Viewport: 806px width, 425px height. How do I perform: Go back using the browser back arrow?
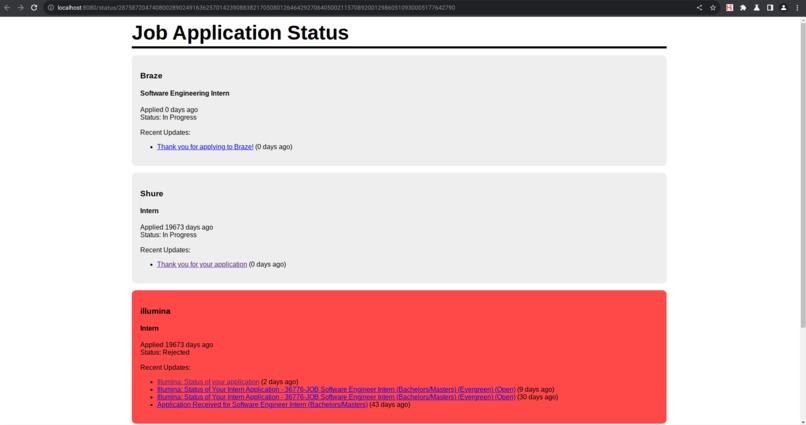7,8
